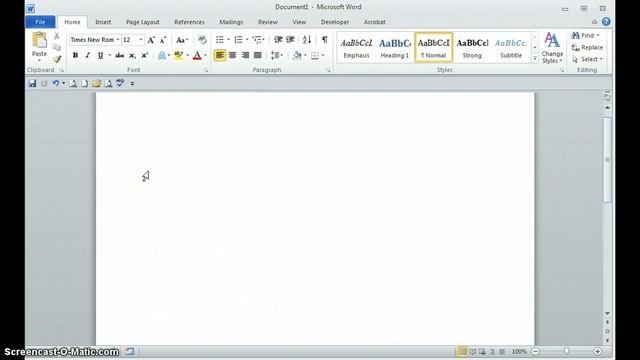Click the 100% zoom level text
The width and height of the screenshot is (640, 360).
click(x=519, y=351)
